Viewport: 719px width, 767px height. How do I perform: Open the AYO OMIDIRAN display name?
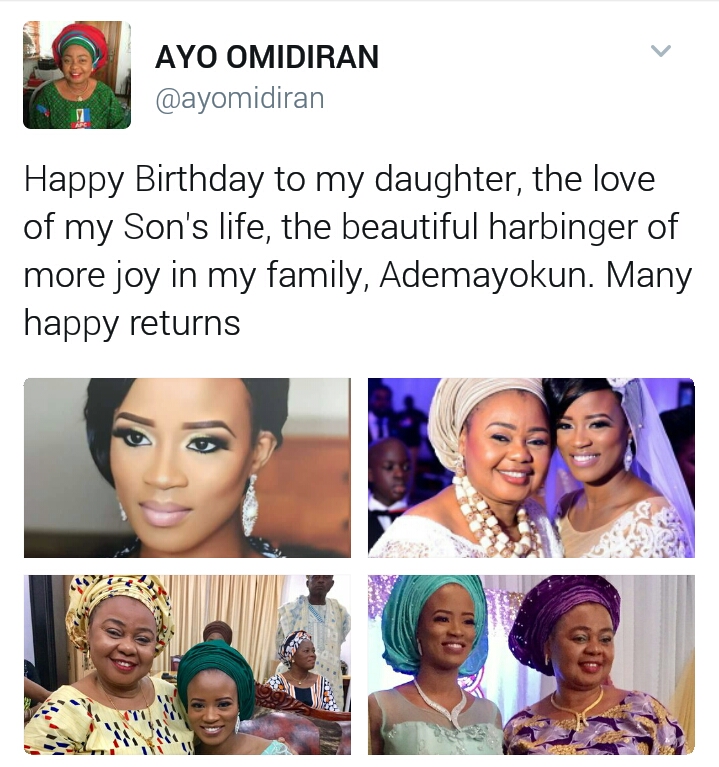pyautogui.click(x=267, y=57)
